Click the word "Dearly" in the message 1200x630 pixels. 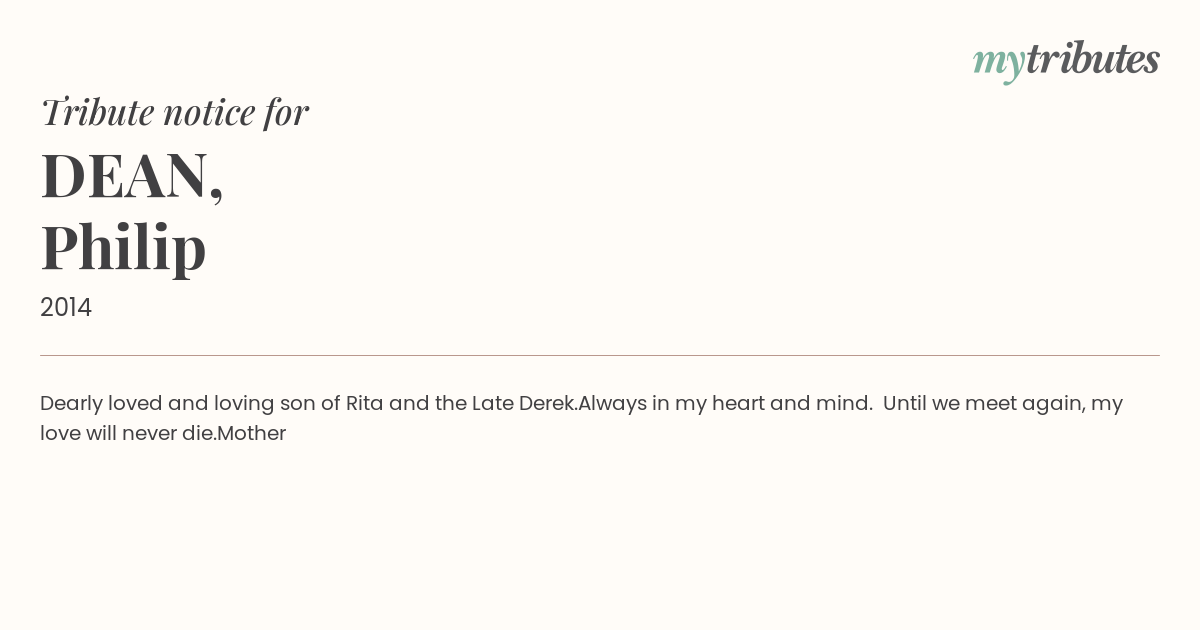(71, 404)
